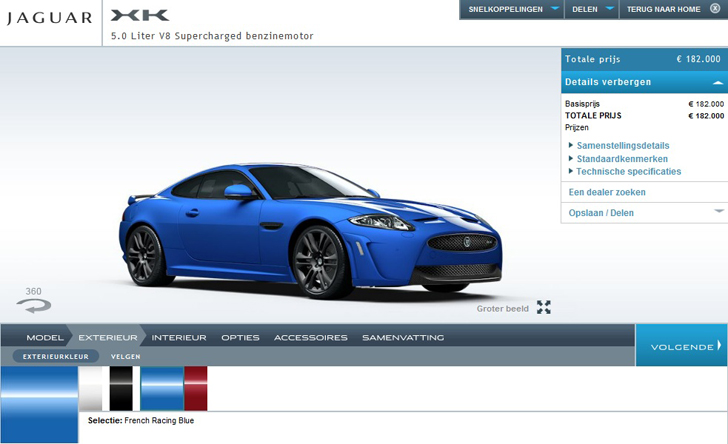Choose the small blue exterior color swatch
This screenshot has width=728, height=444.
click(162, 388)
